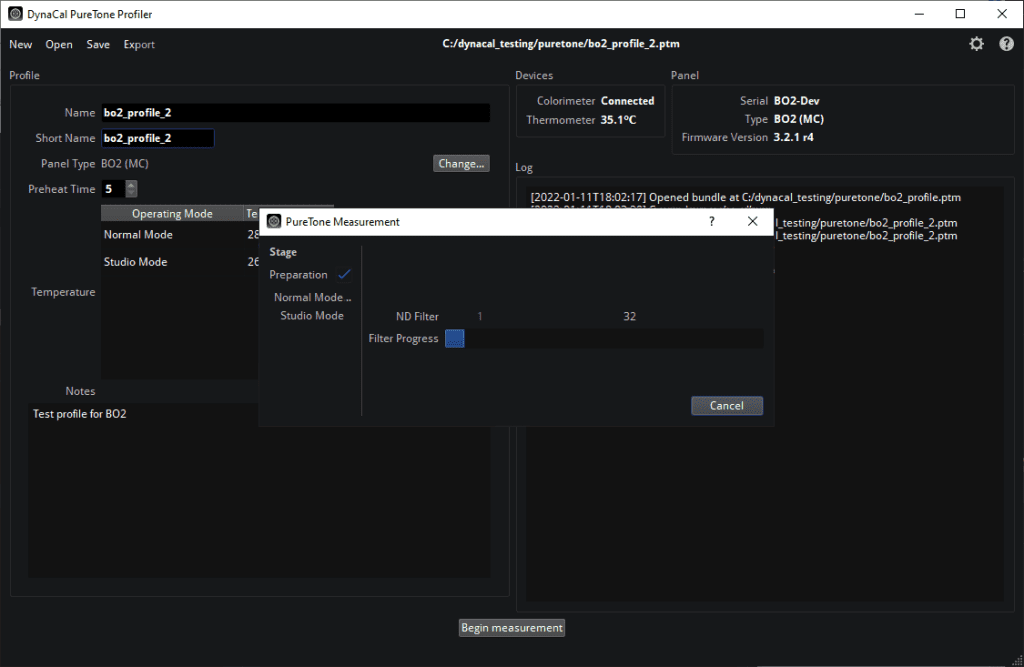Click the Thermometer 35.1°C reading

pos(618,120)
